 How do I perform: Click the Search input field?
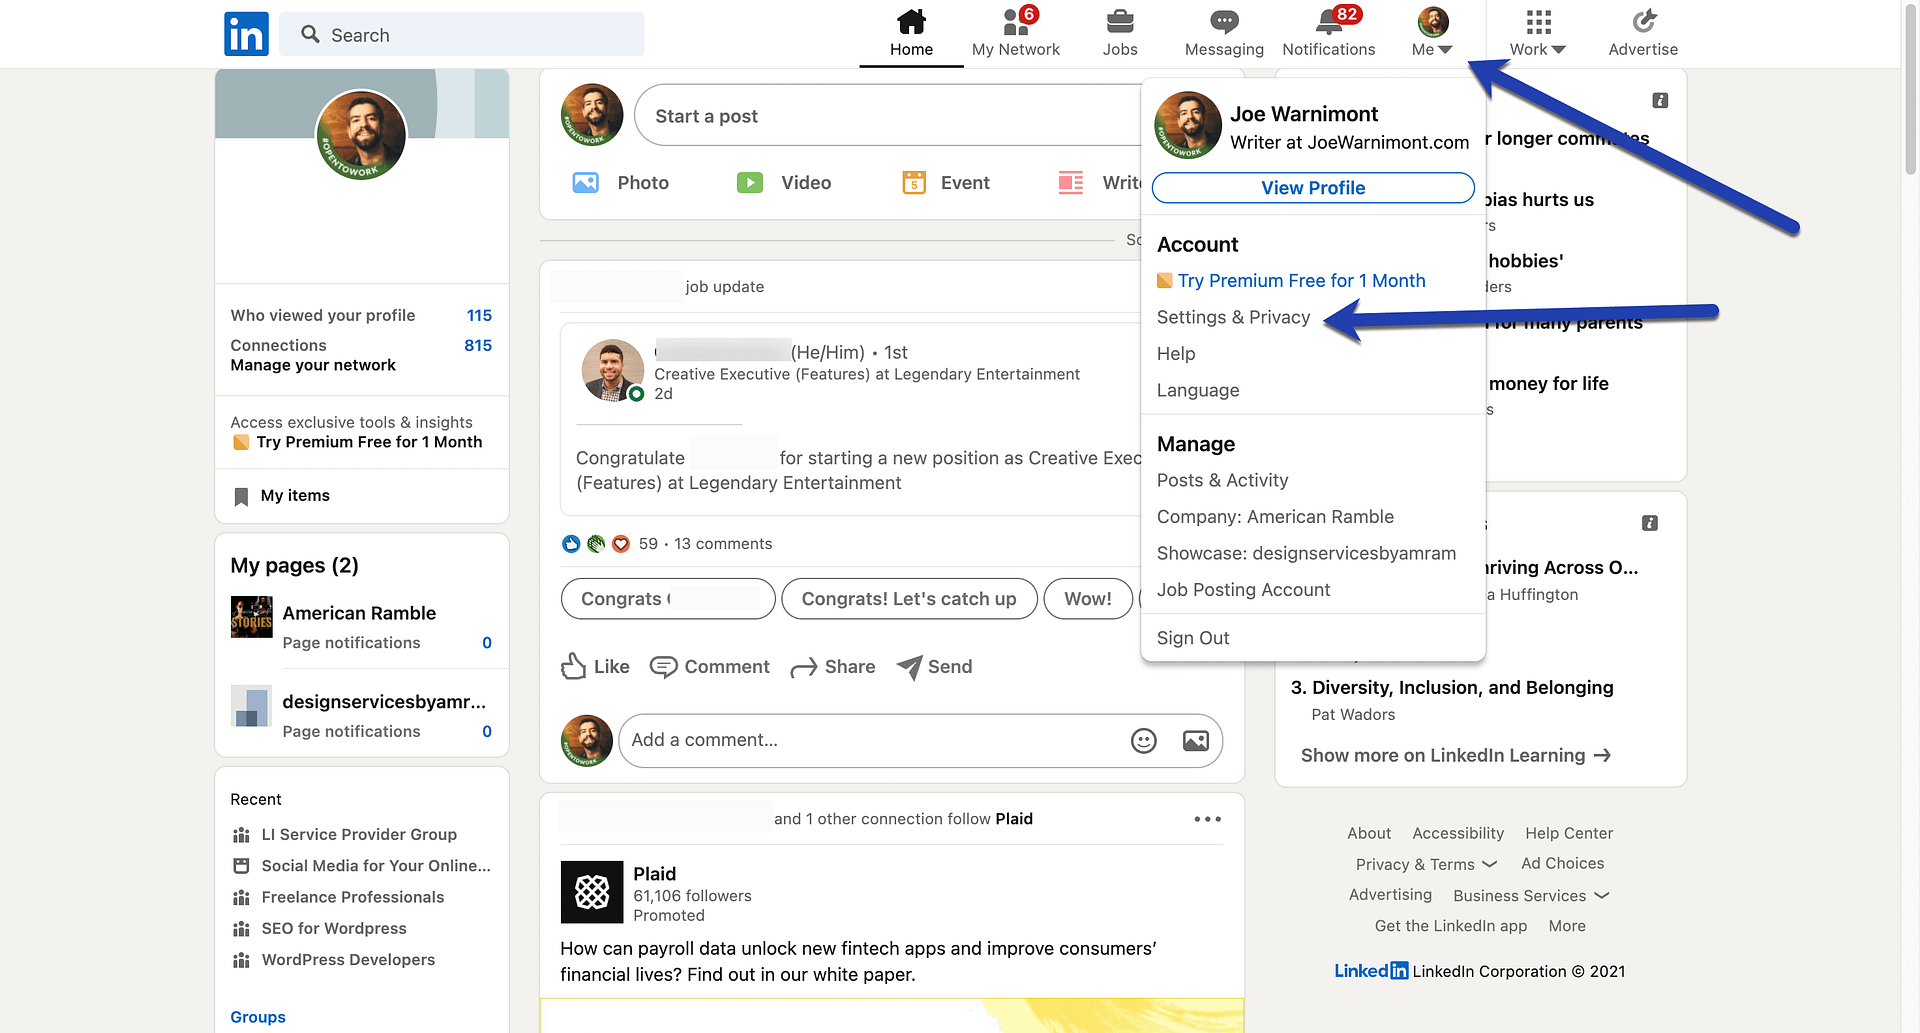(462, 34)
